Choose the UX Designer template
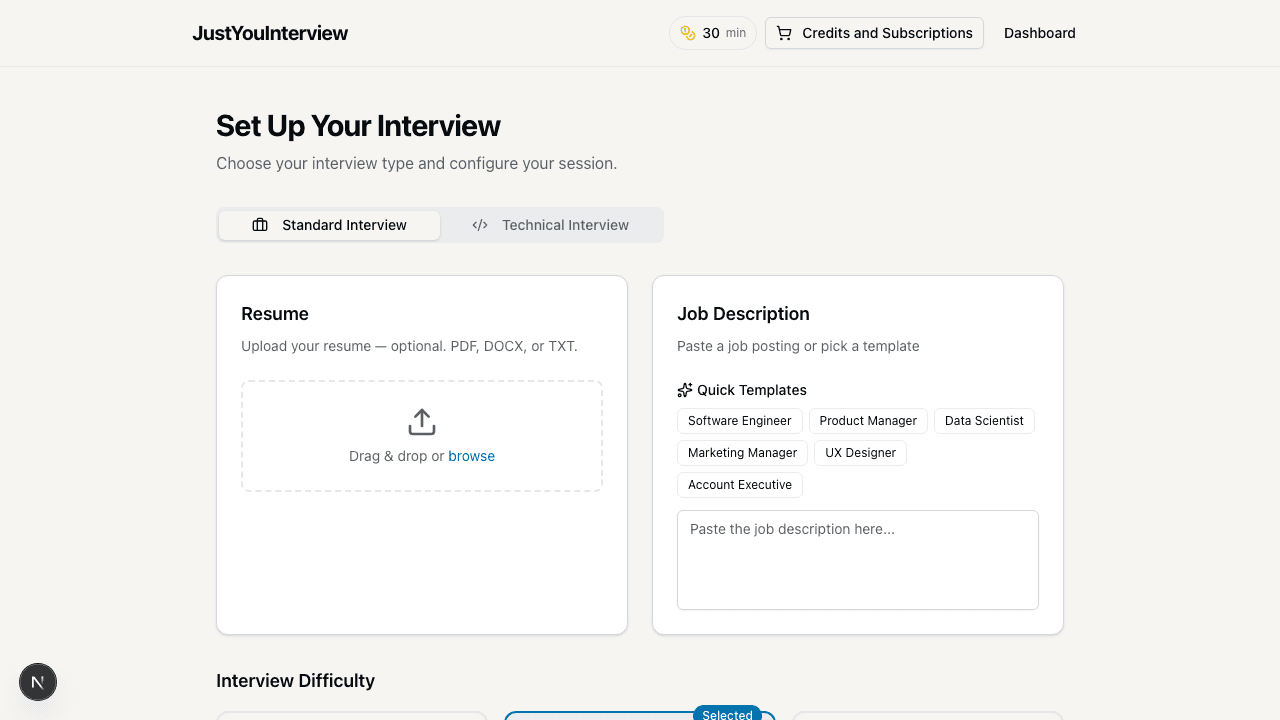Image resolution: width=1280 pixels, height=720 pixels. tap(860, 453)
